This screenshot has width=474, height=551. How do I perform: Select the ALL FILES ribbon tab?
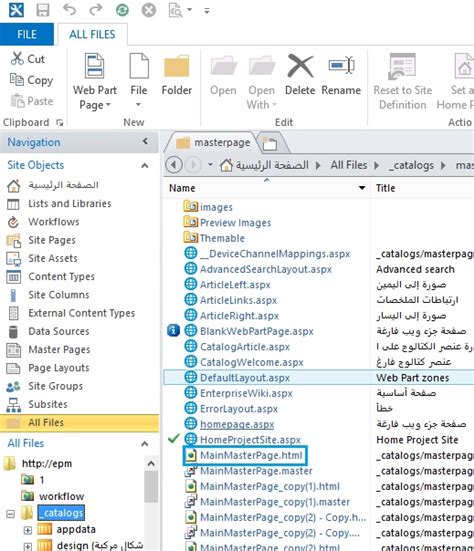coord(92,34)
